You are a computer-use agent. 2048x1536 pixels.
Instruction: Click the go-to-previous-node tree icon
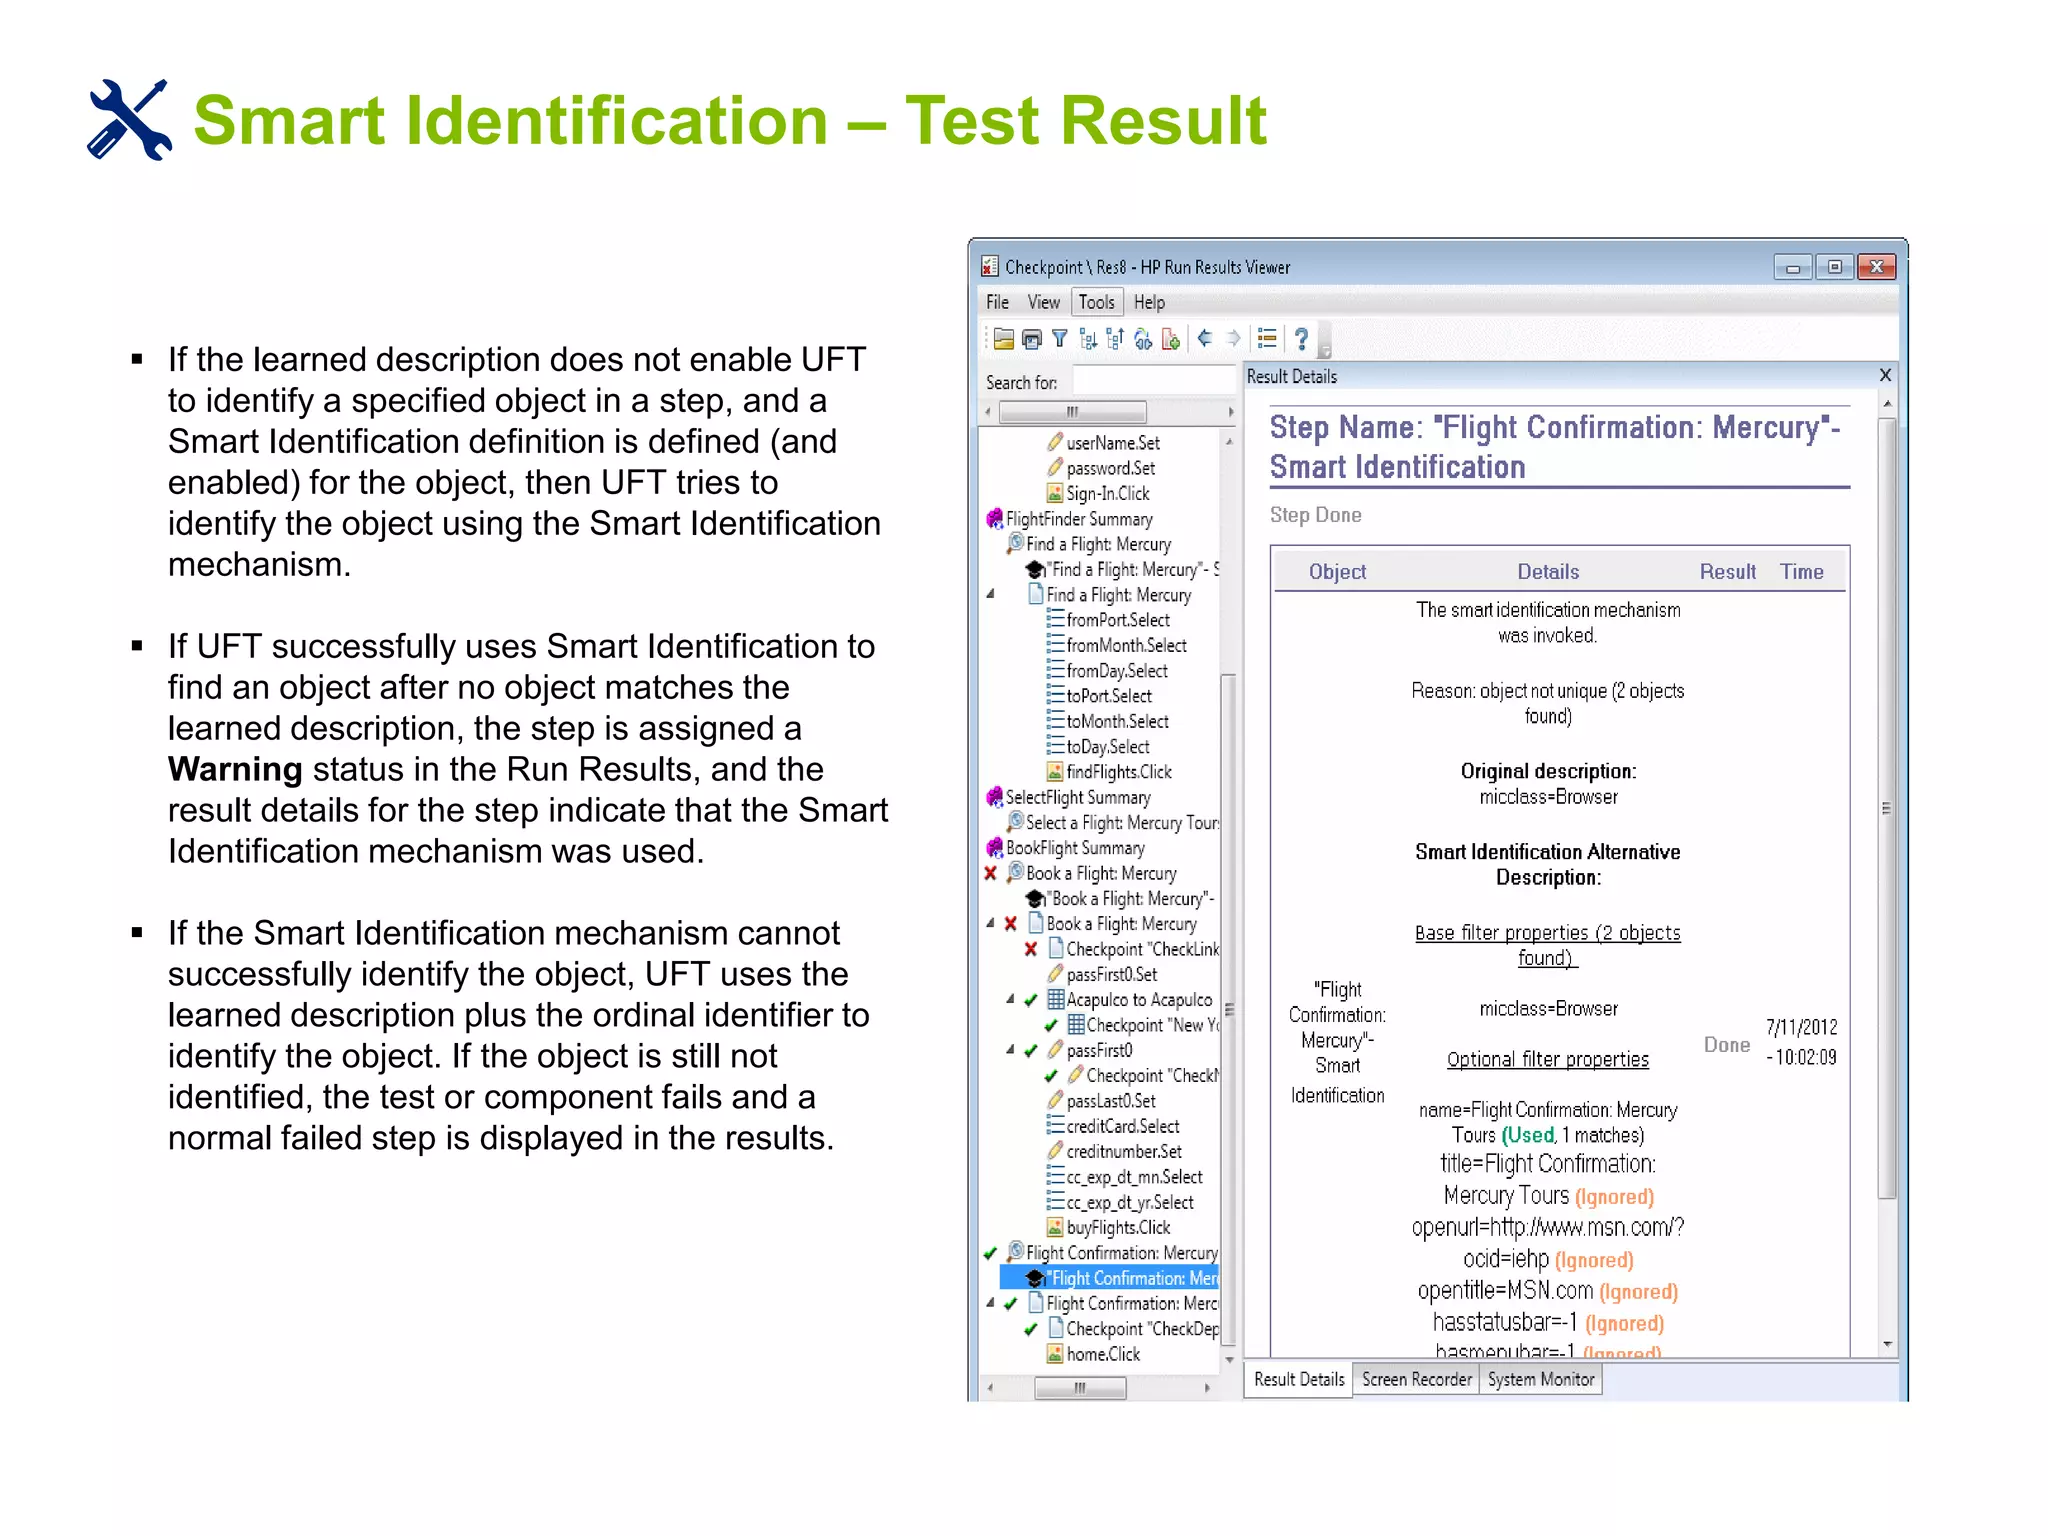[x=1115, y=340]
